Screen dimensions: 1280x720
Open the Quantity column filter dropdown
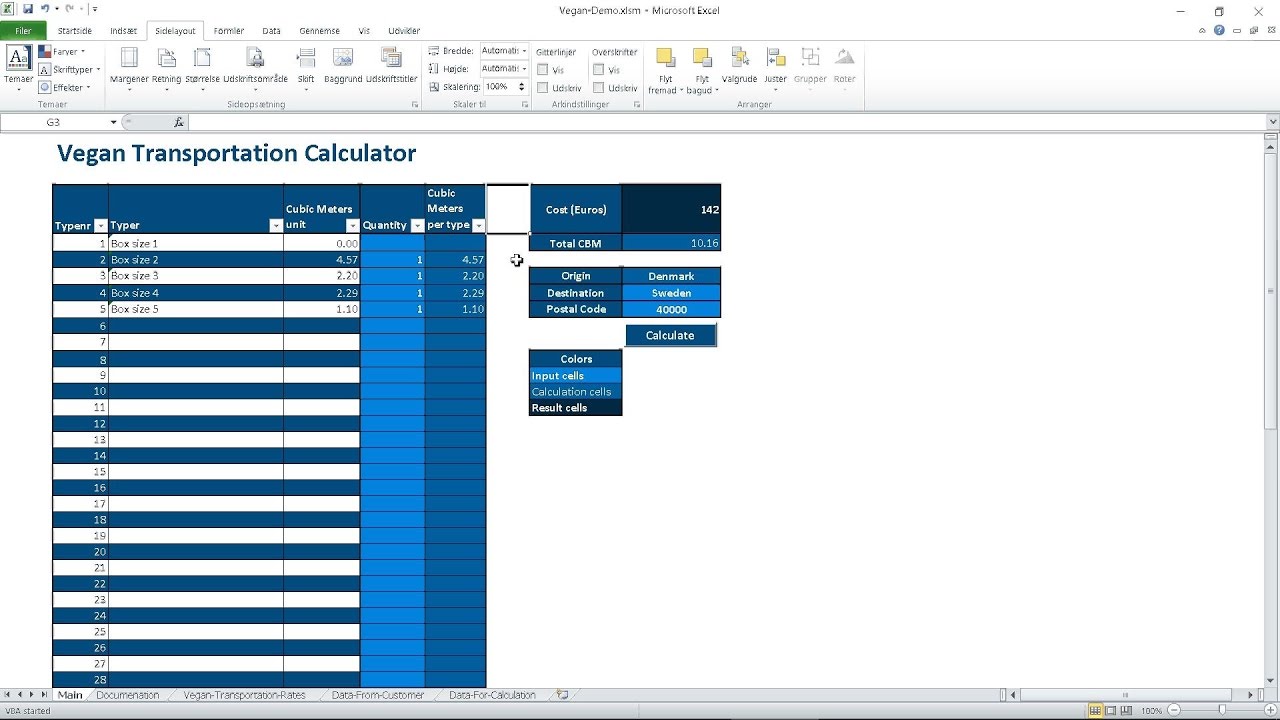pos(417,225)
